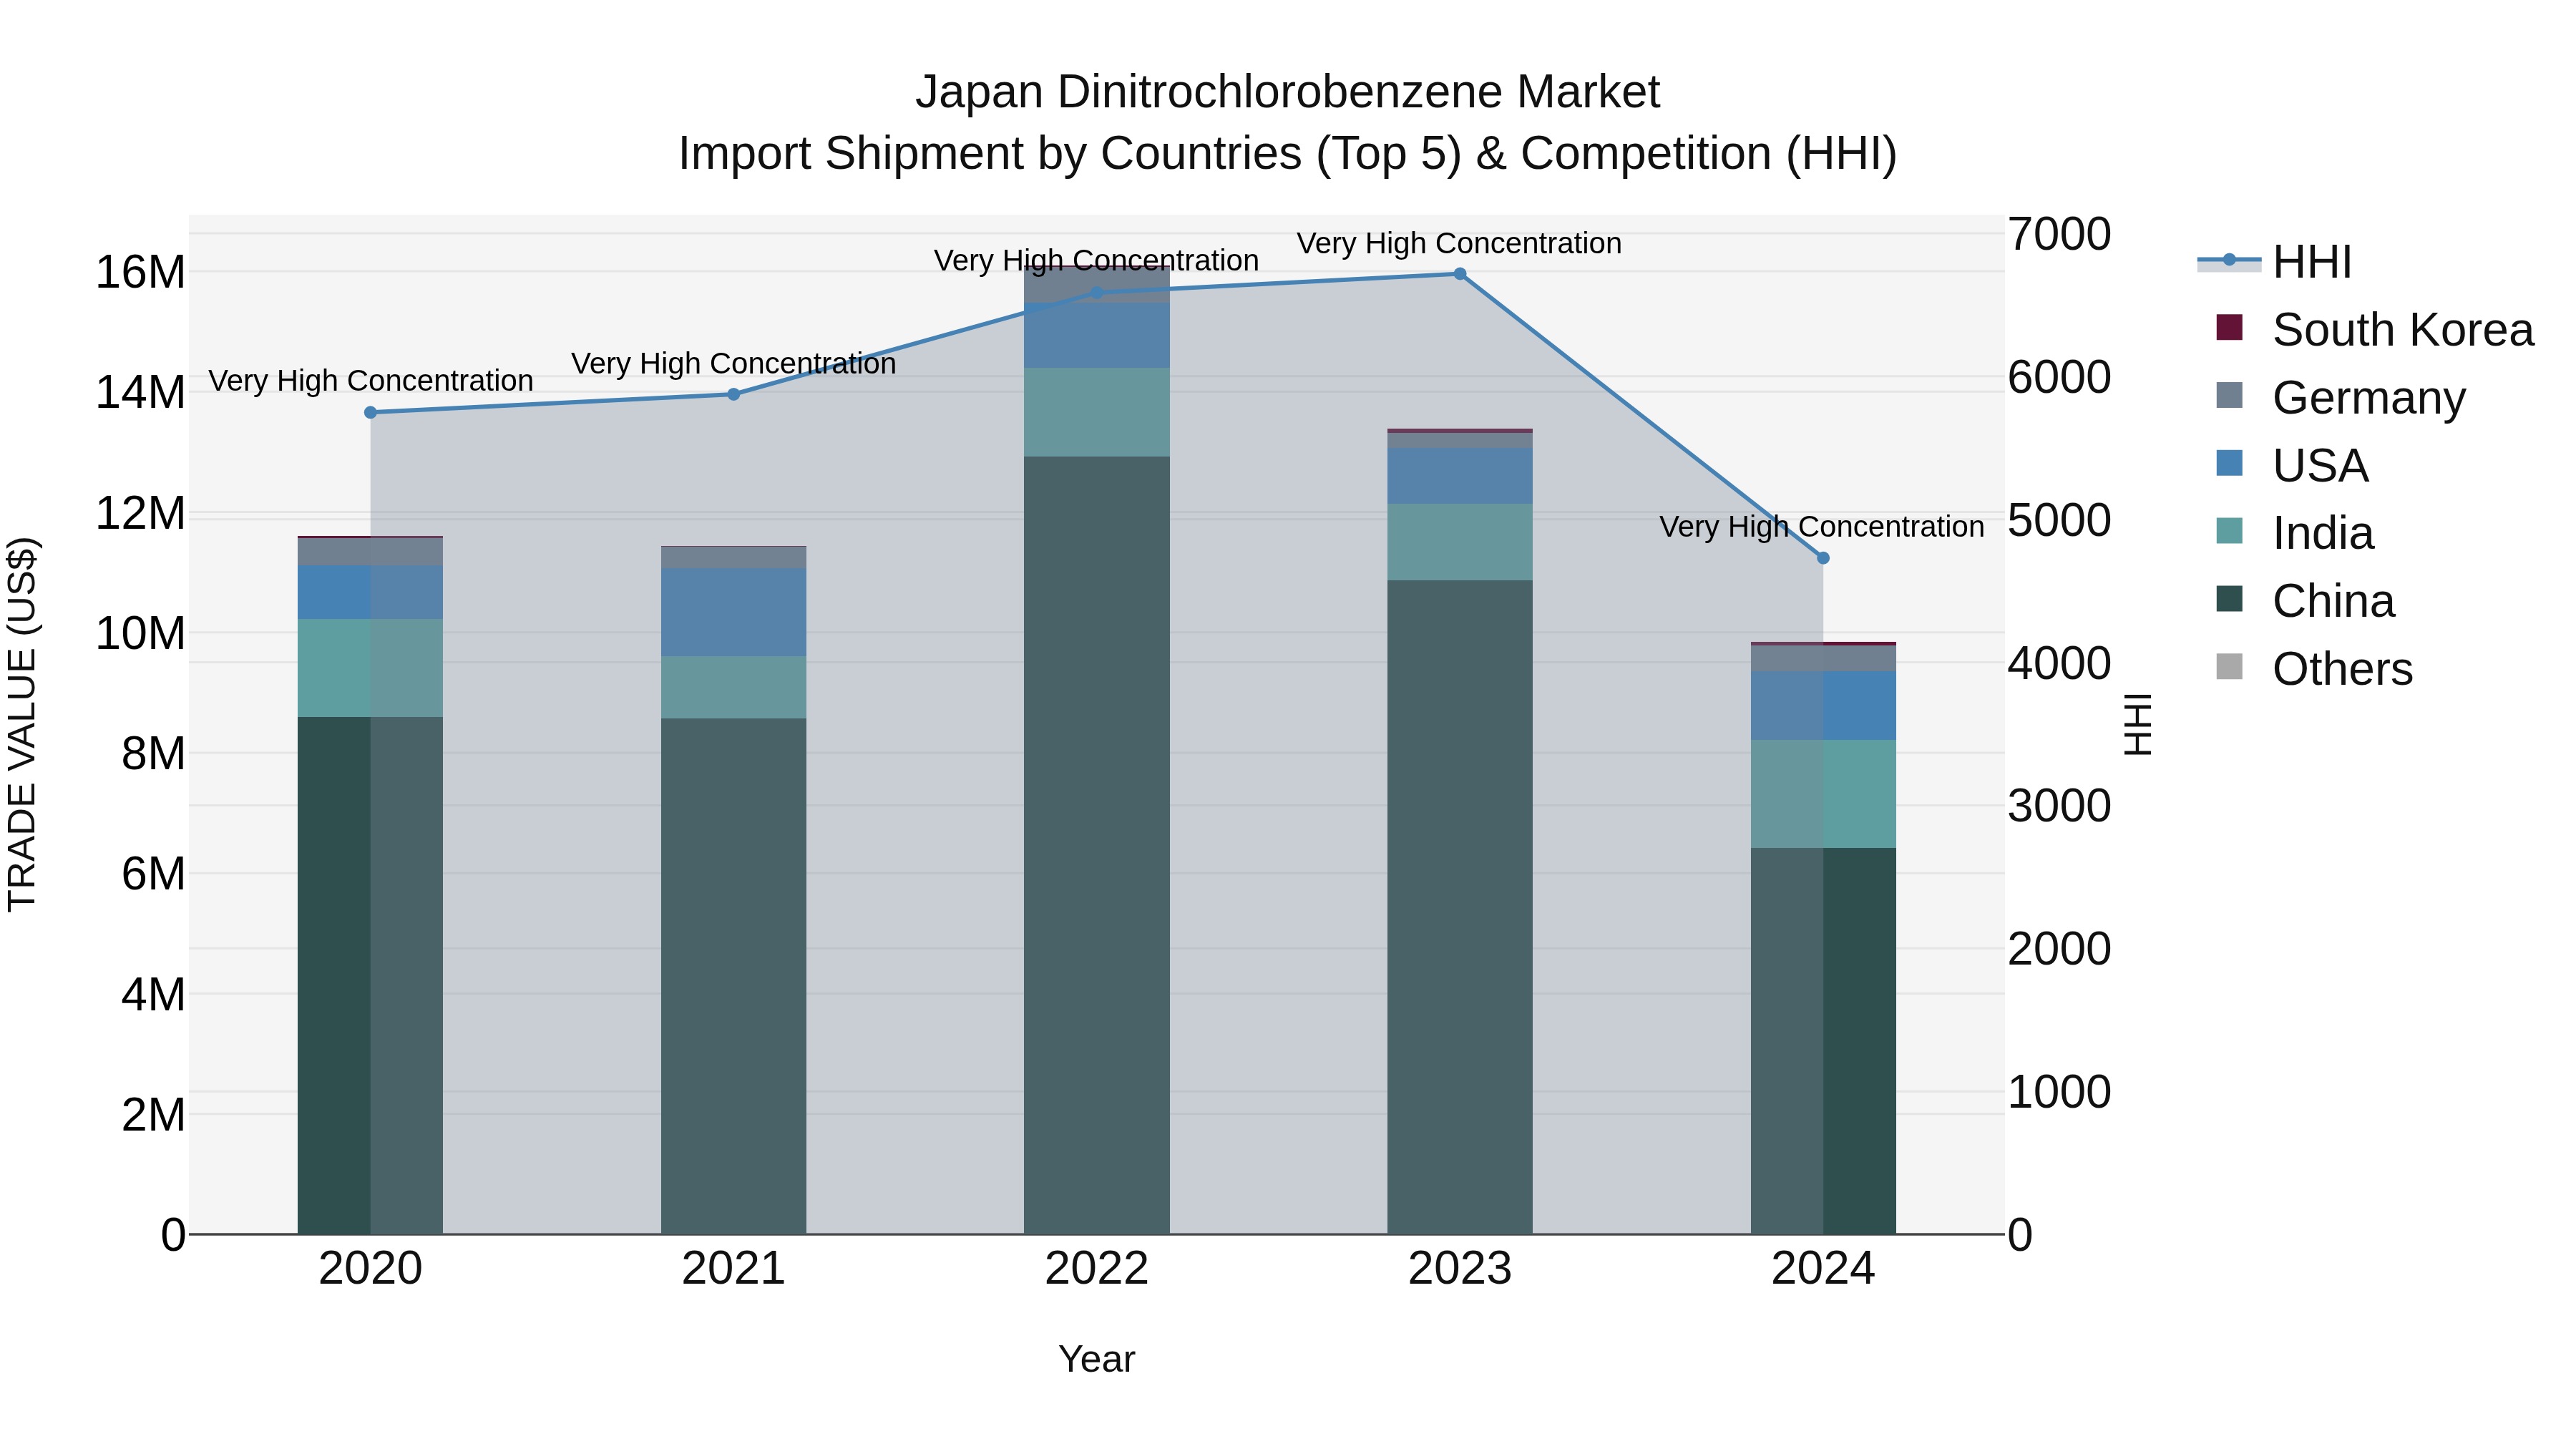Click the USA segment of the 2024 bar

1822,706
